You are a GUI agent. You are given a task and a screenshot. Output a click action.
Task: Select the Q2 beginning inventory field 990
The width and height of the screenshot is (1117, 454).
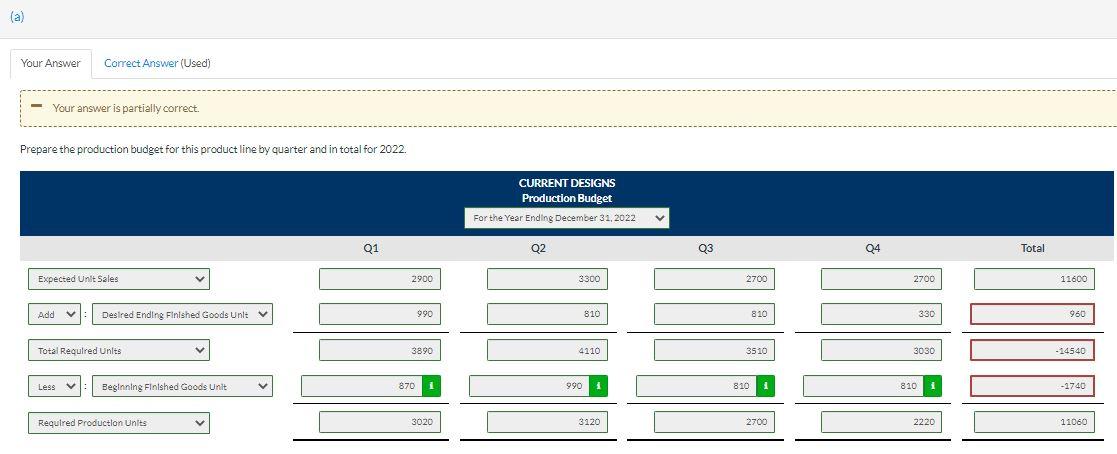[530, 386]
